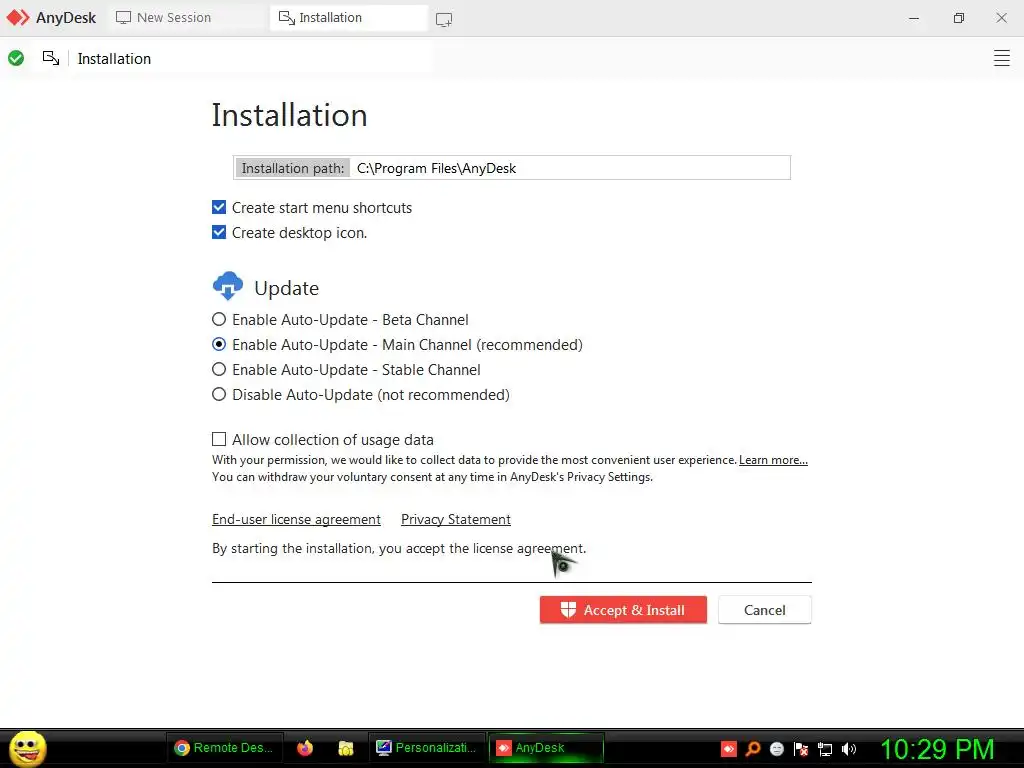Switch to the Installation tab
1024x768 pixels.
click(349, 18)
